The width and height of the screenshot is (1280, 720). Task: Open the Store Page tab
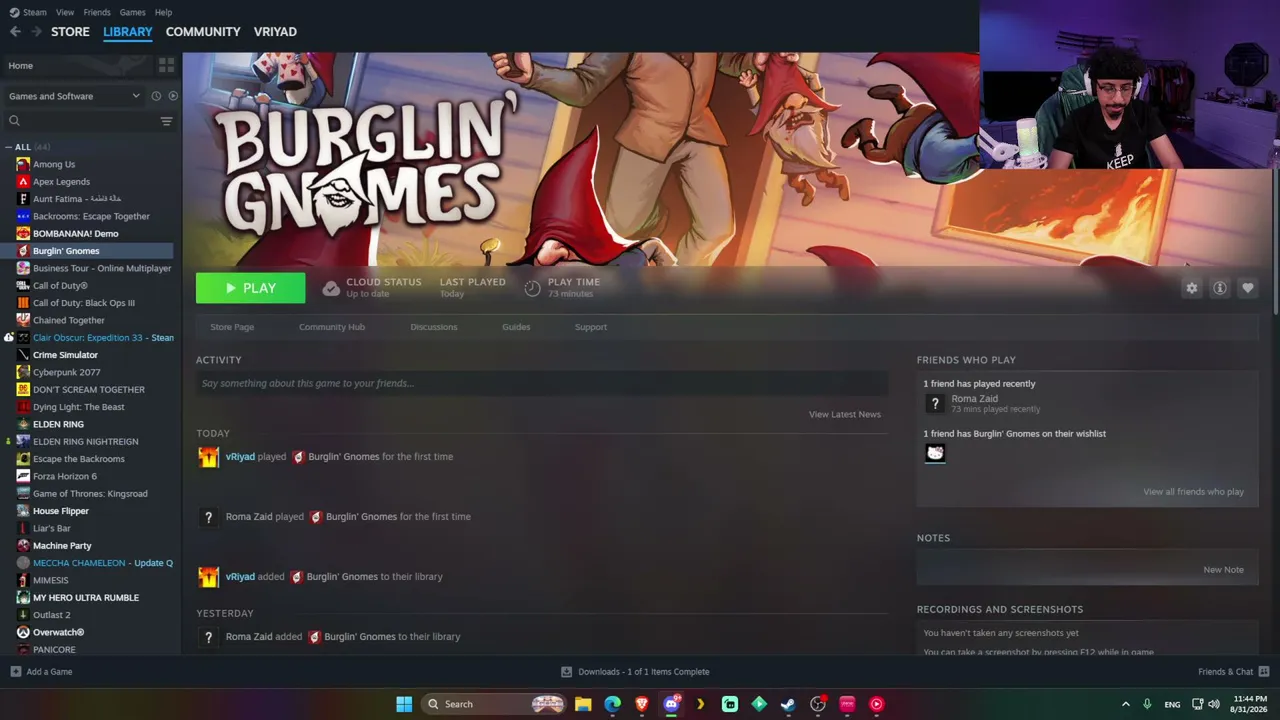pos(232,327)
